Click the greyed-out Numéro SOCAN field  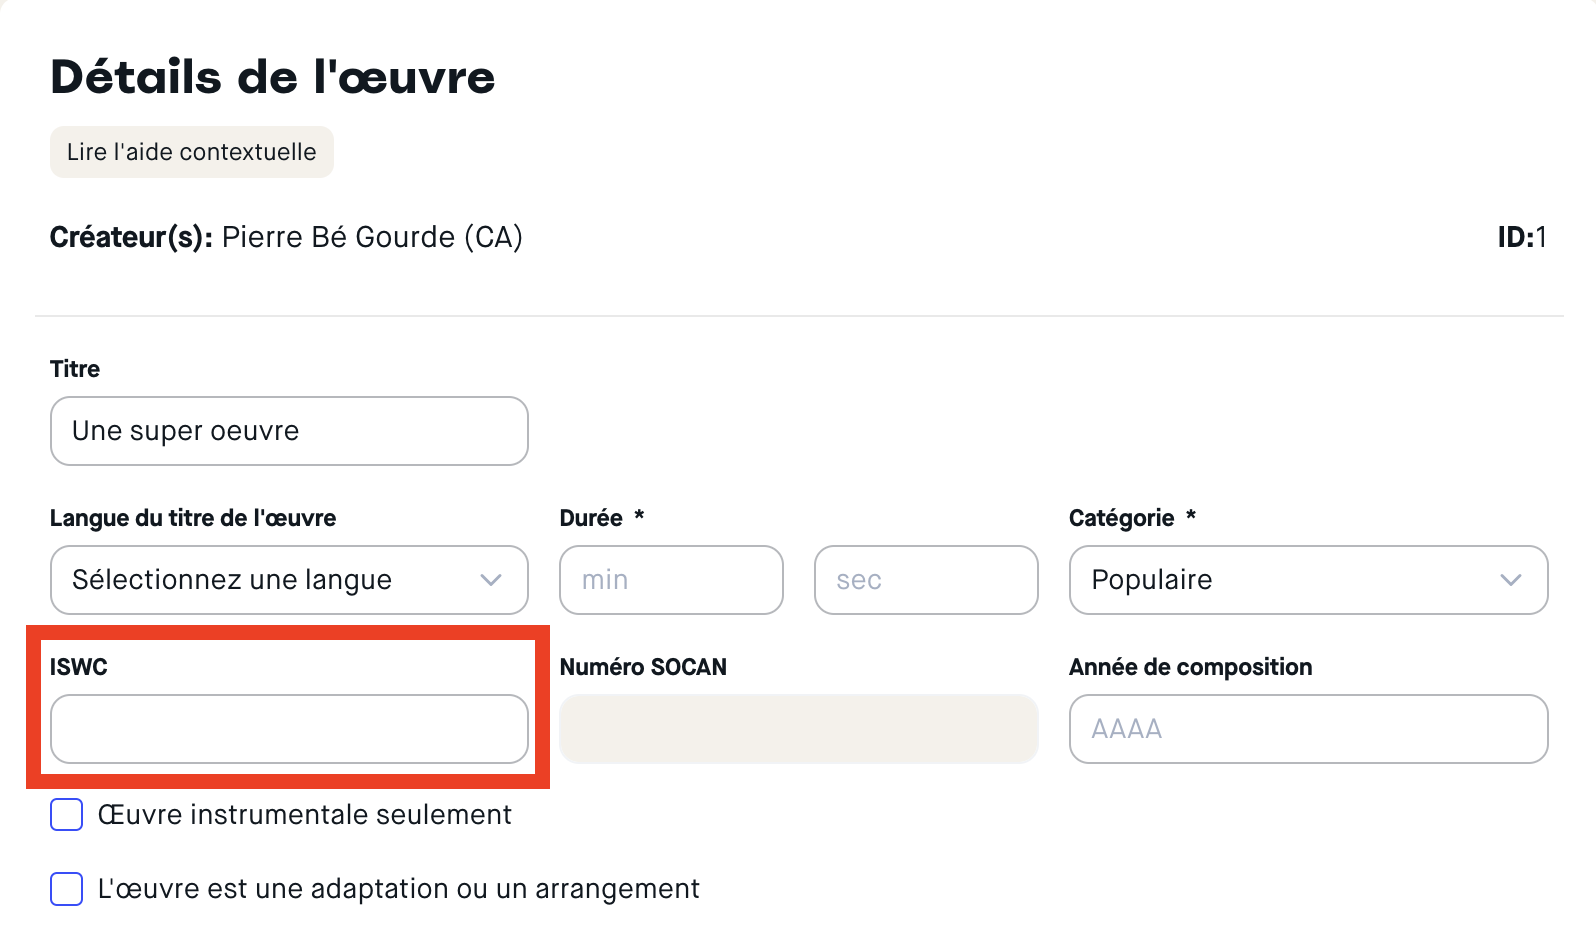(x=798, y=729)
